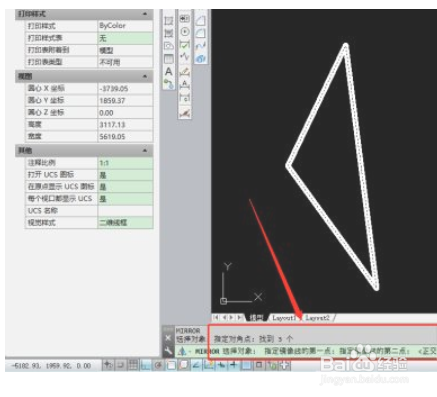This screenshot has height=397, width=437.
Task: Toggle 3D object snap in status bar
Action: point(184,365)
